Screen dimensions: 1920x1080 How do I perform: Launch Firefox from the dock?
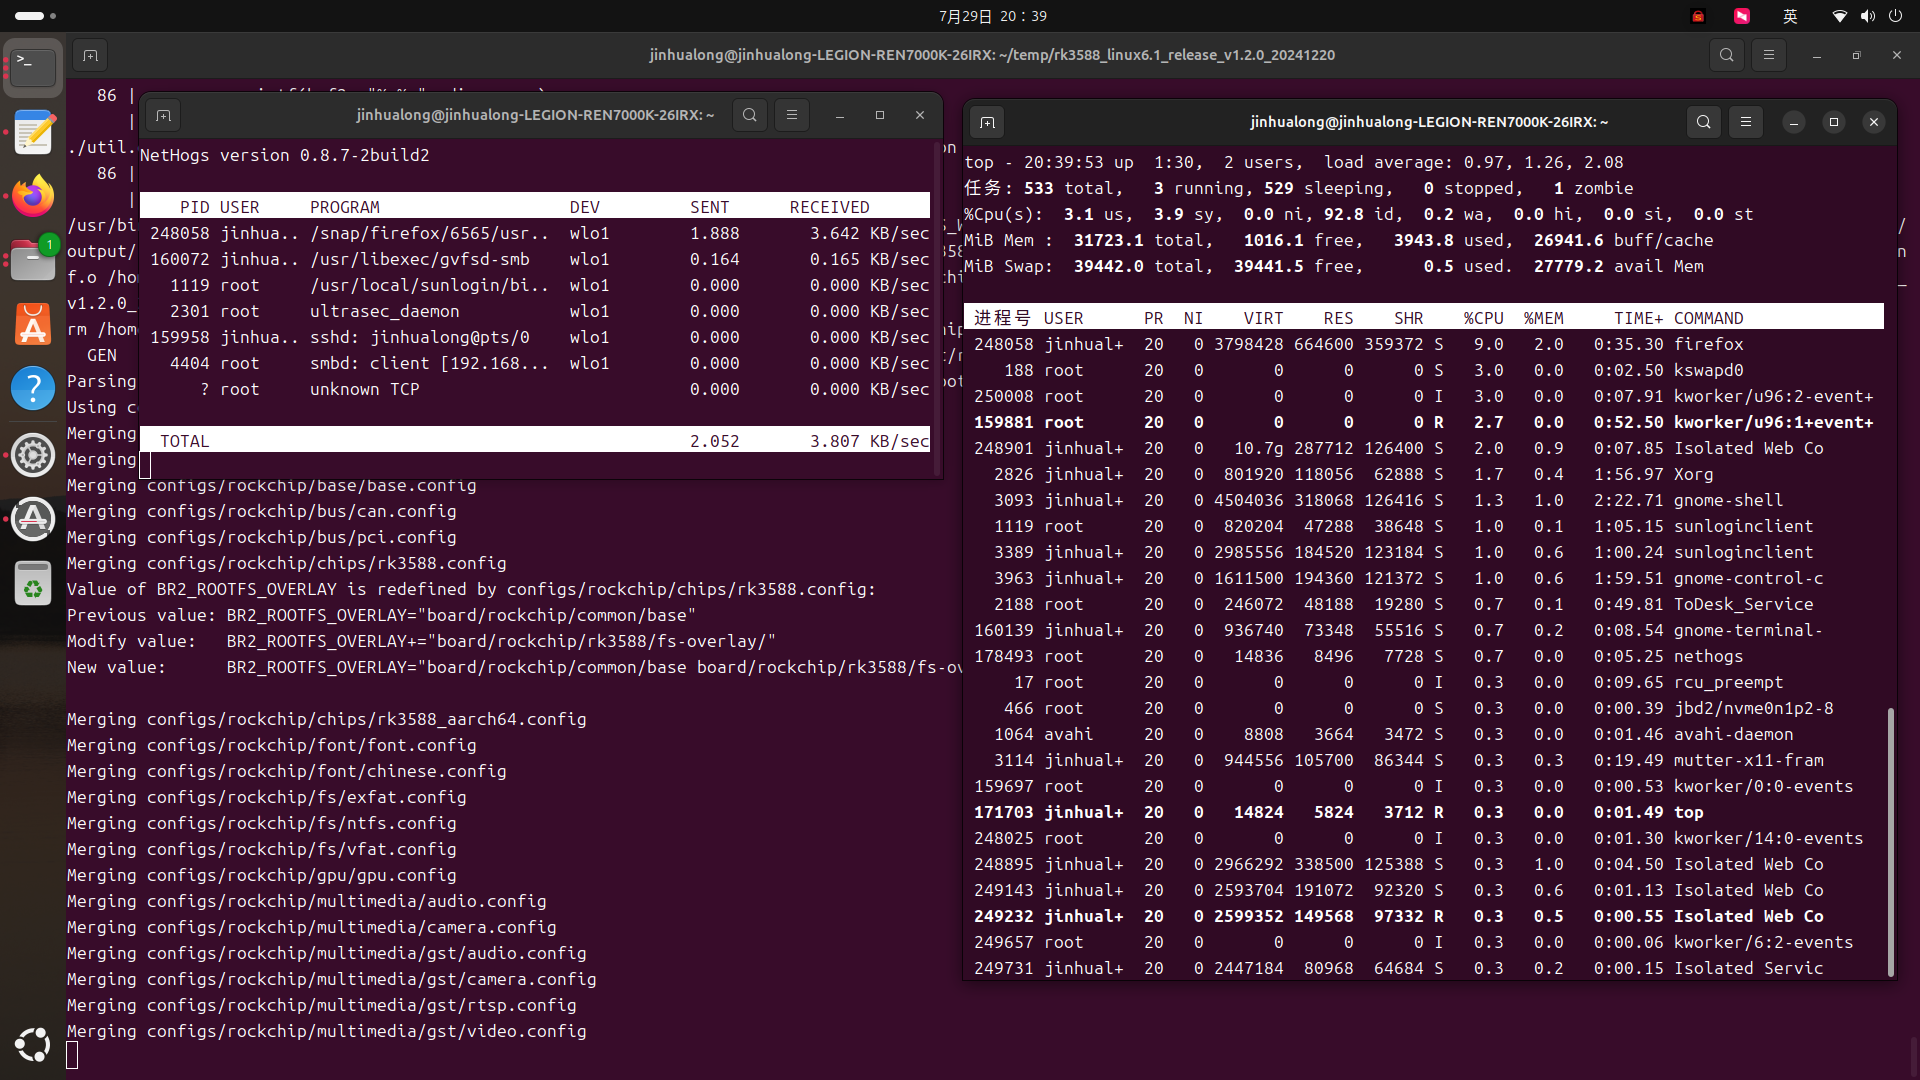pos(33,197)
